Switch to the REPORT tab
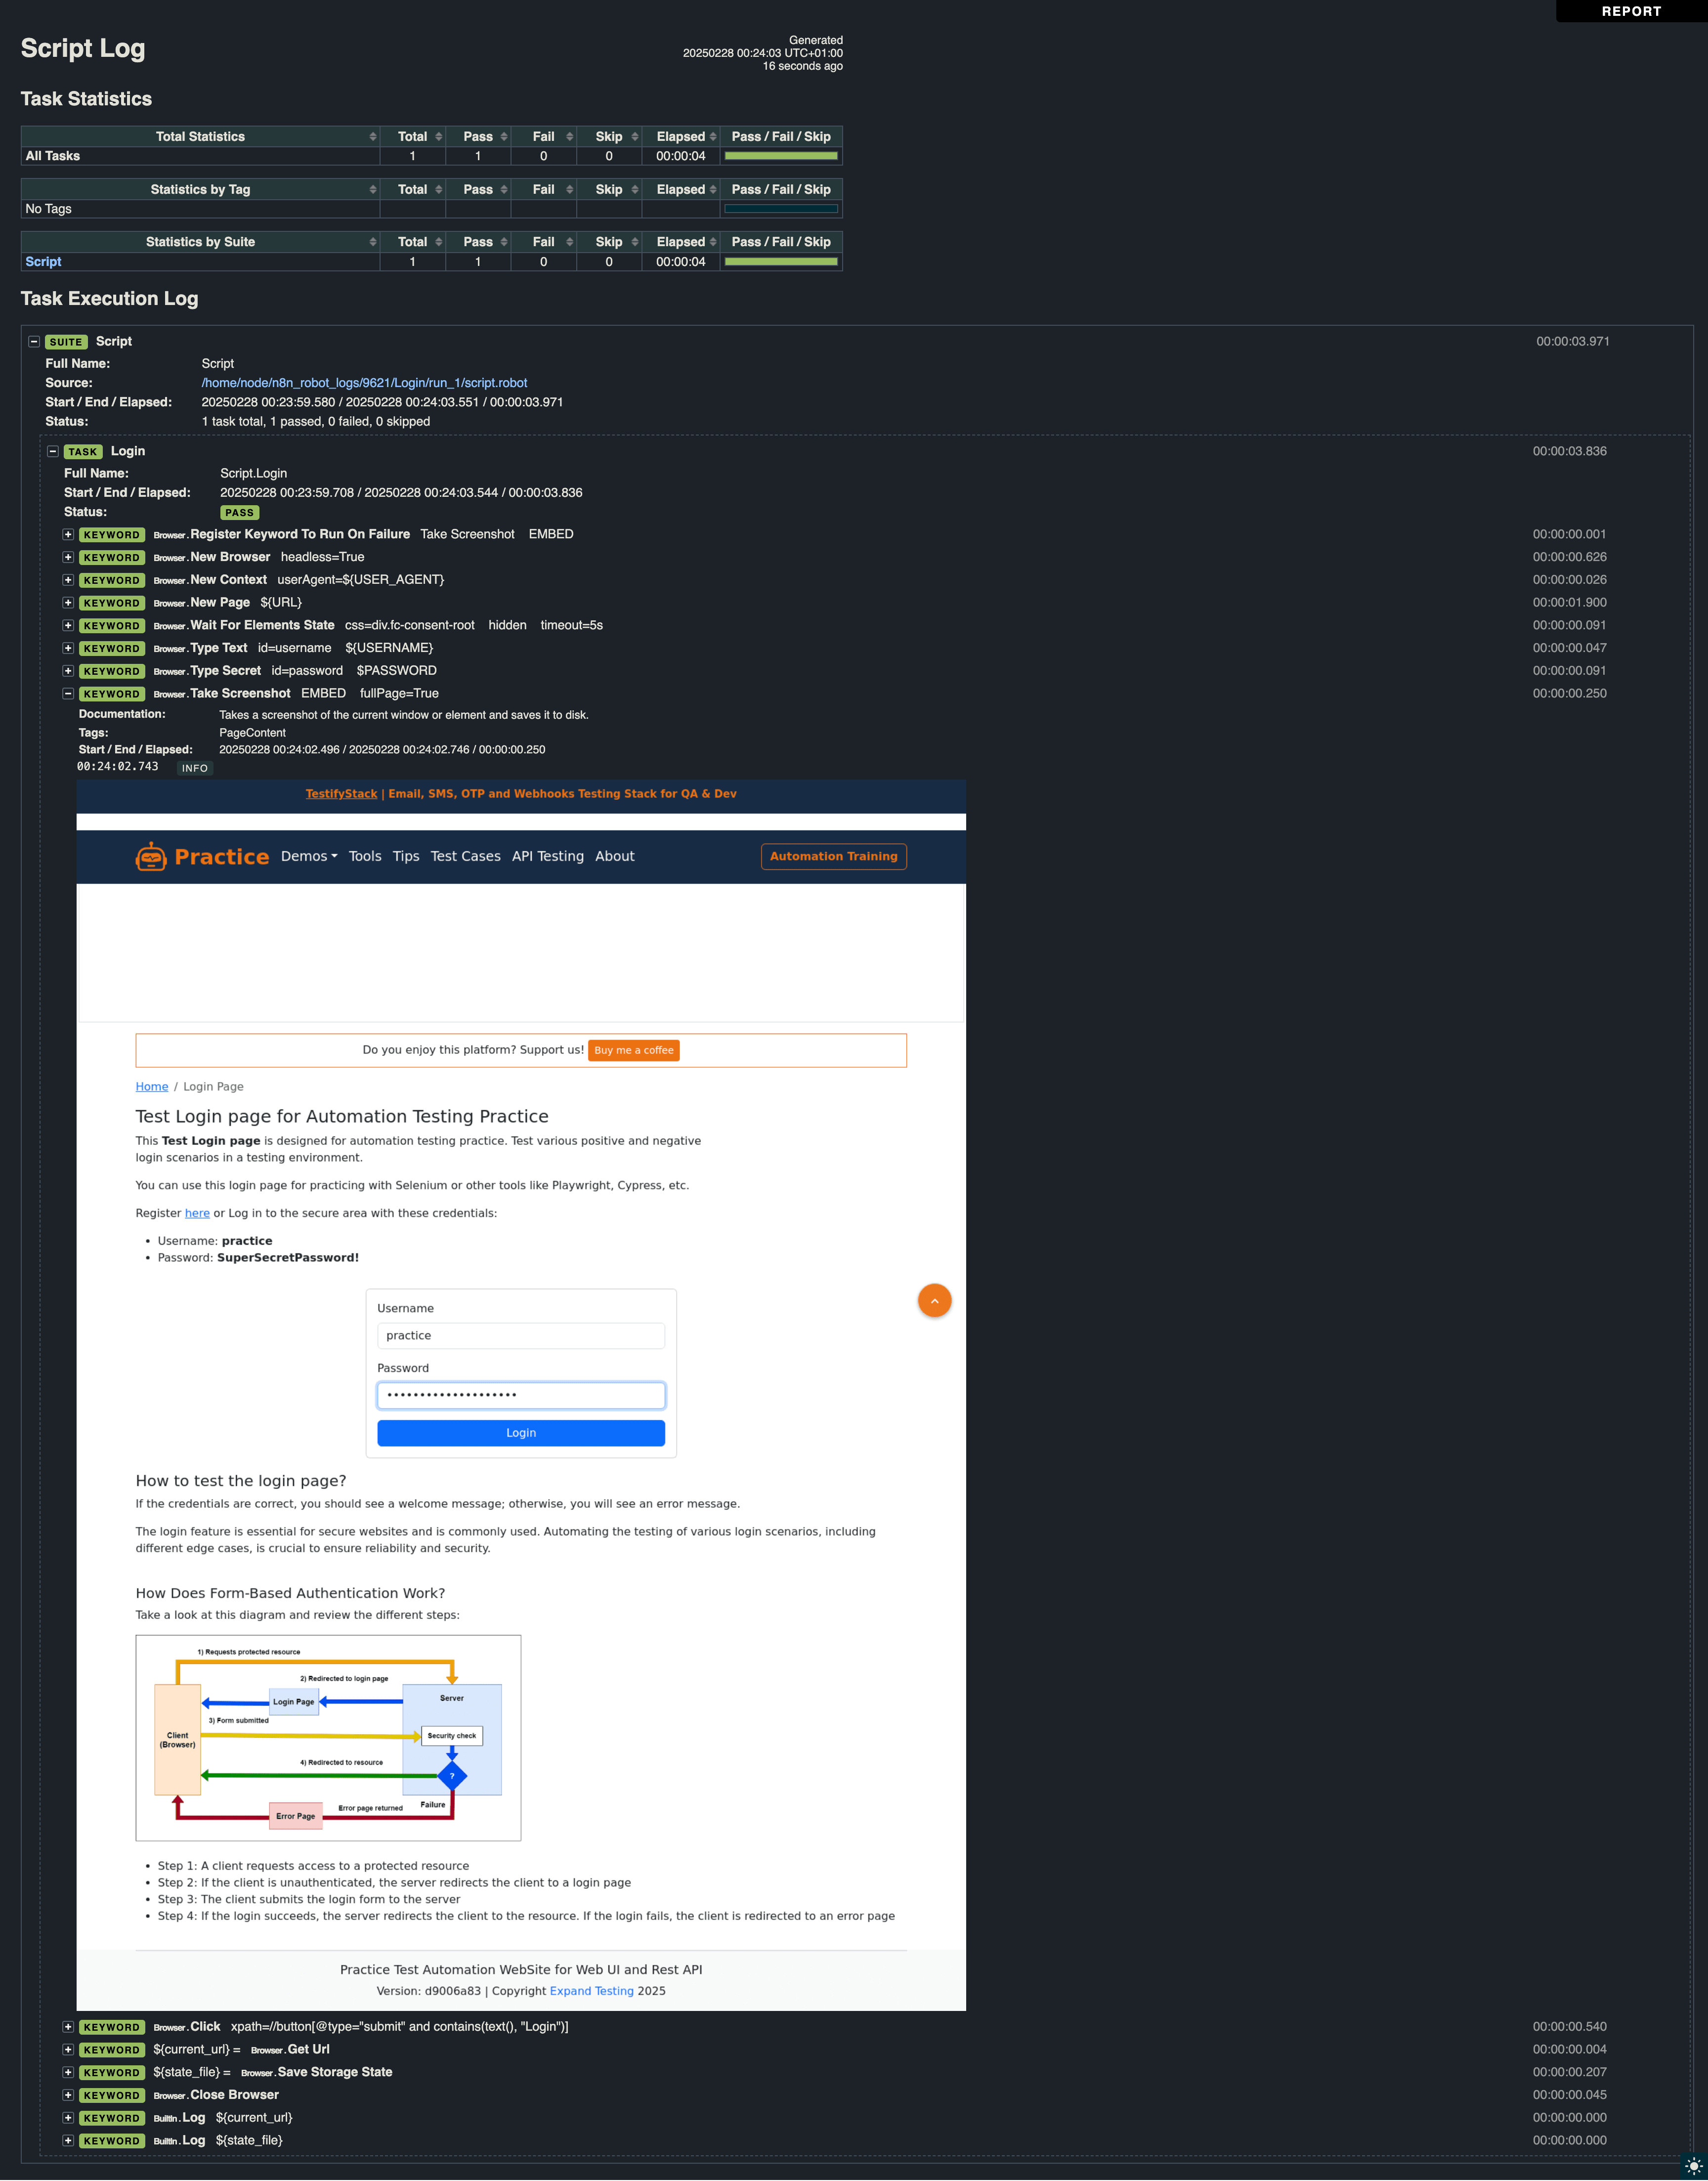This screenshot has height=2181, width=1708. (x=1630, y=11)
